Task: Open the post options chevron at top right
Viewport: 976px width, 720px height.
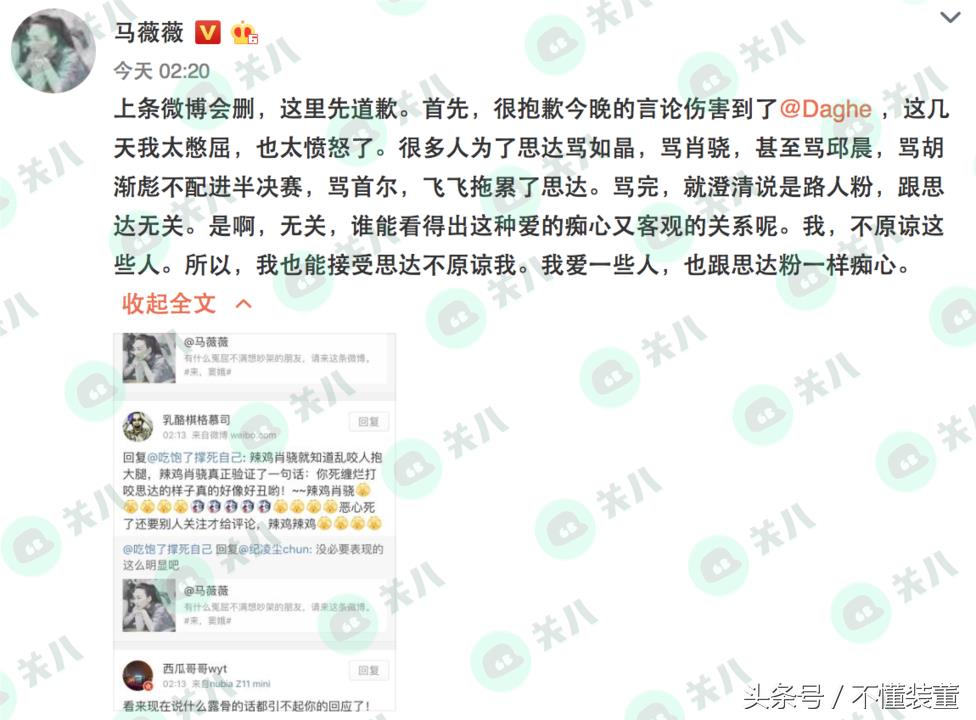Action: click(950, 17)
